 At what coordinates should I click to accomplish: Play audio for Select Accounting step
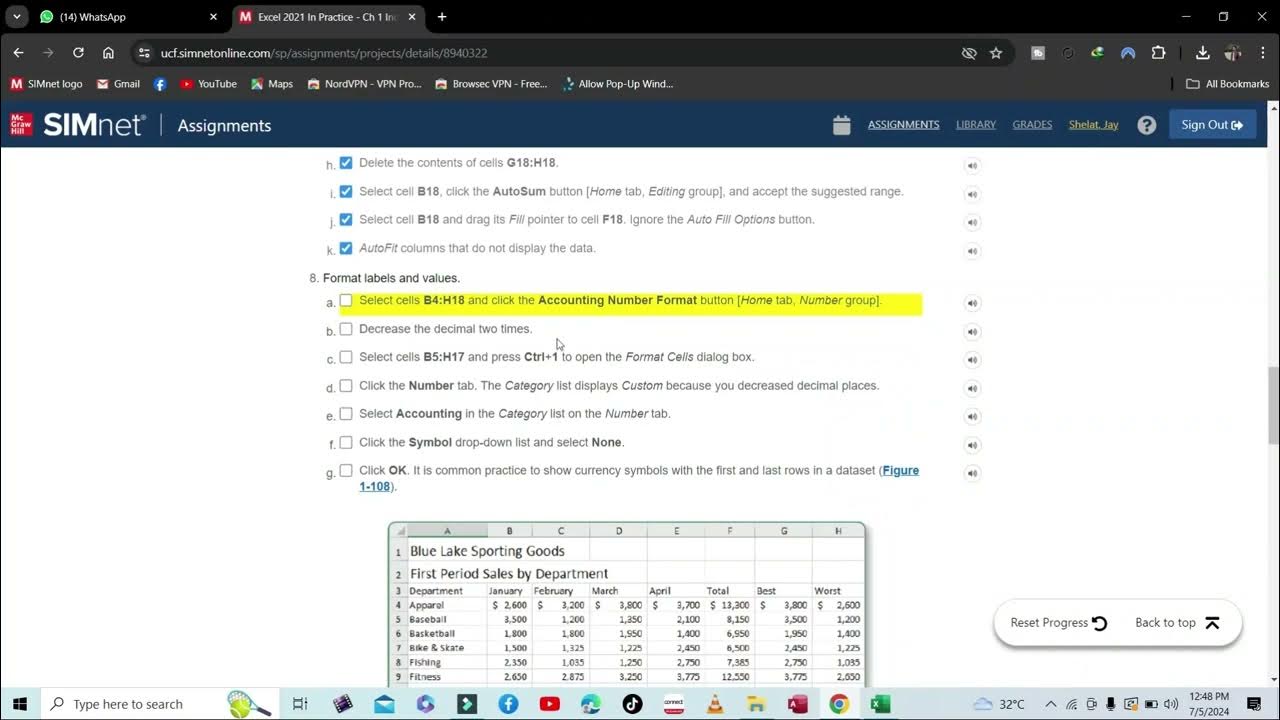click(971, 417)
